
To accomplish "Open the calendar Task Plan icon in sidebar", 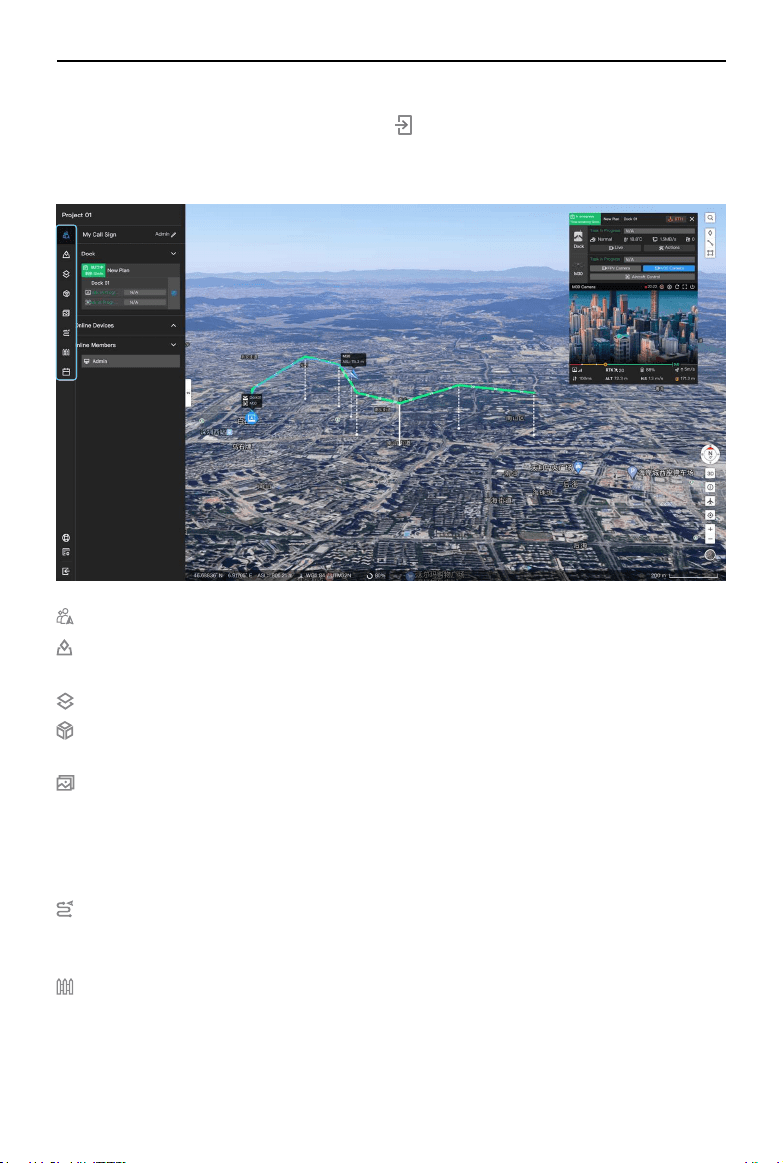I will coord(66,372).
